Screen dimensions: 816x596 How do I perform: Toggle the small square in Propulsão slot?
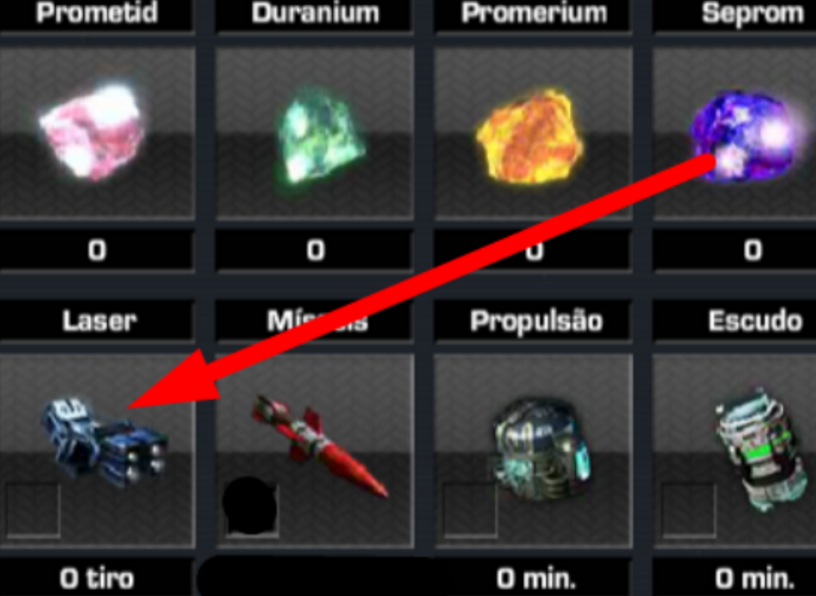coord(470,510)
